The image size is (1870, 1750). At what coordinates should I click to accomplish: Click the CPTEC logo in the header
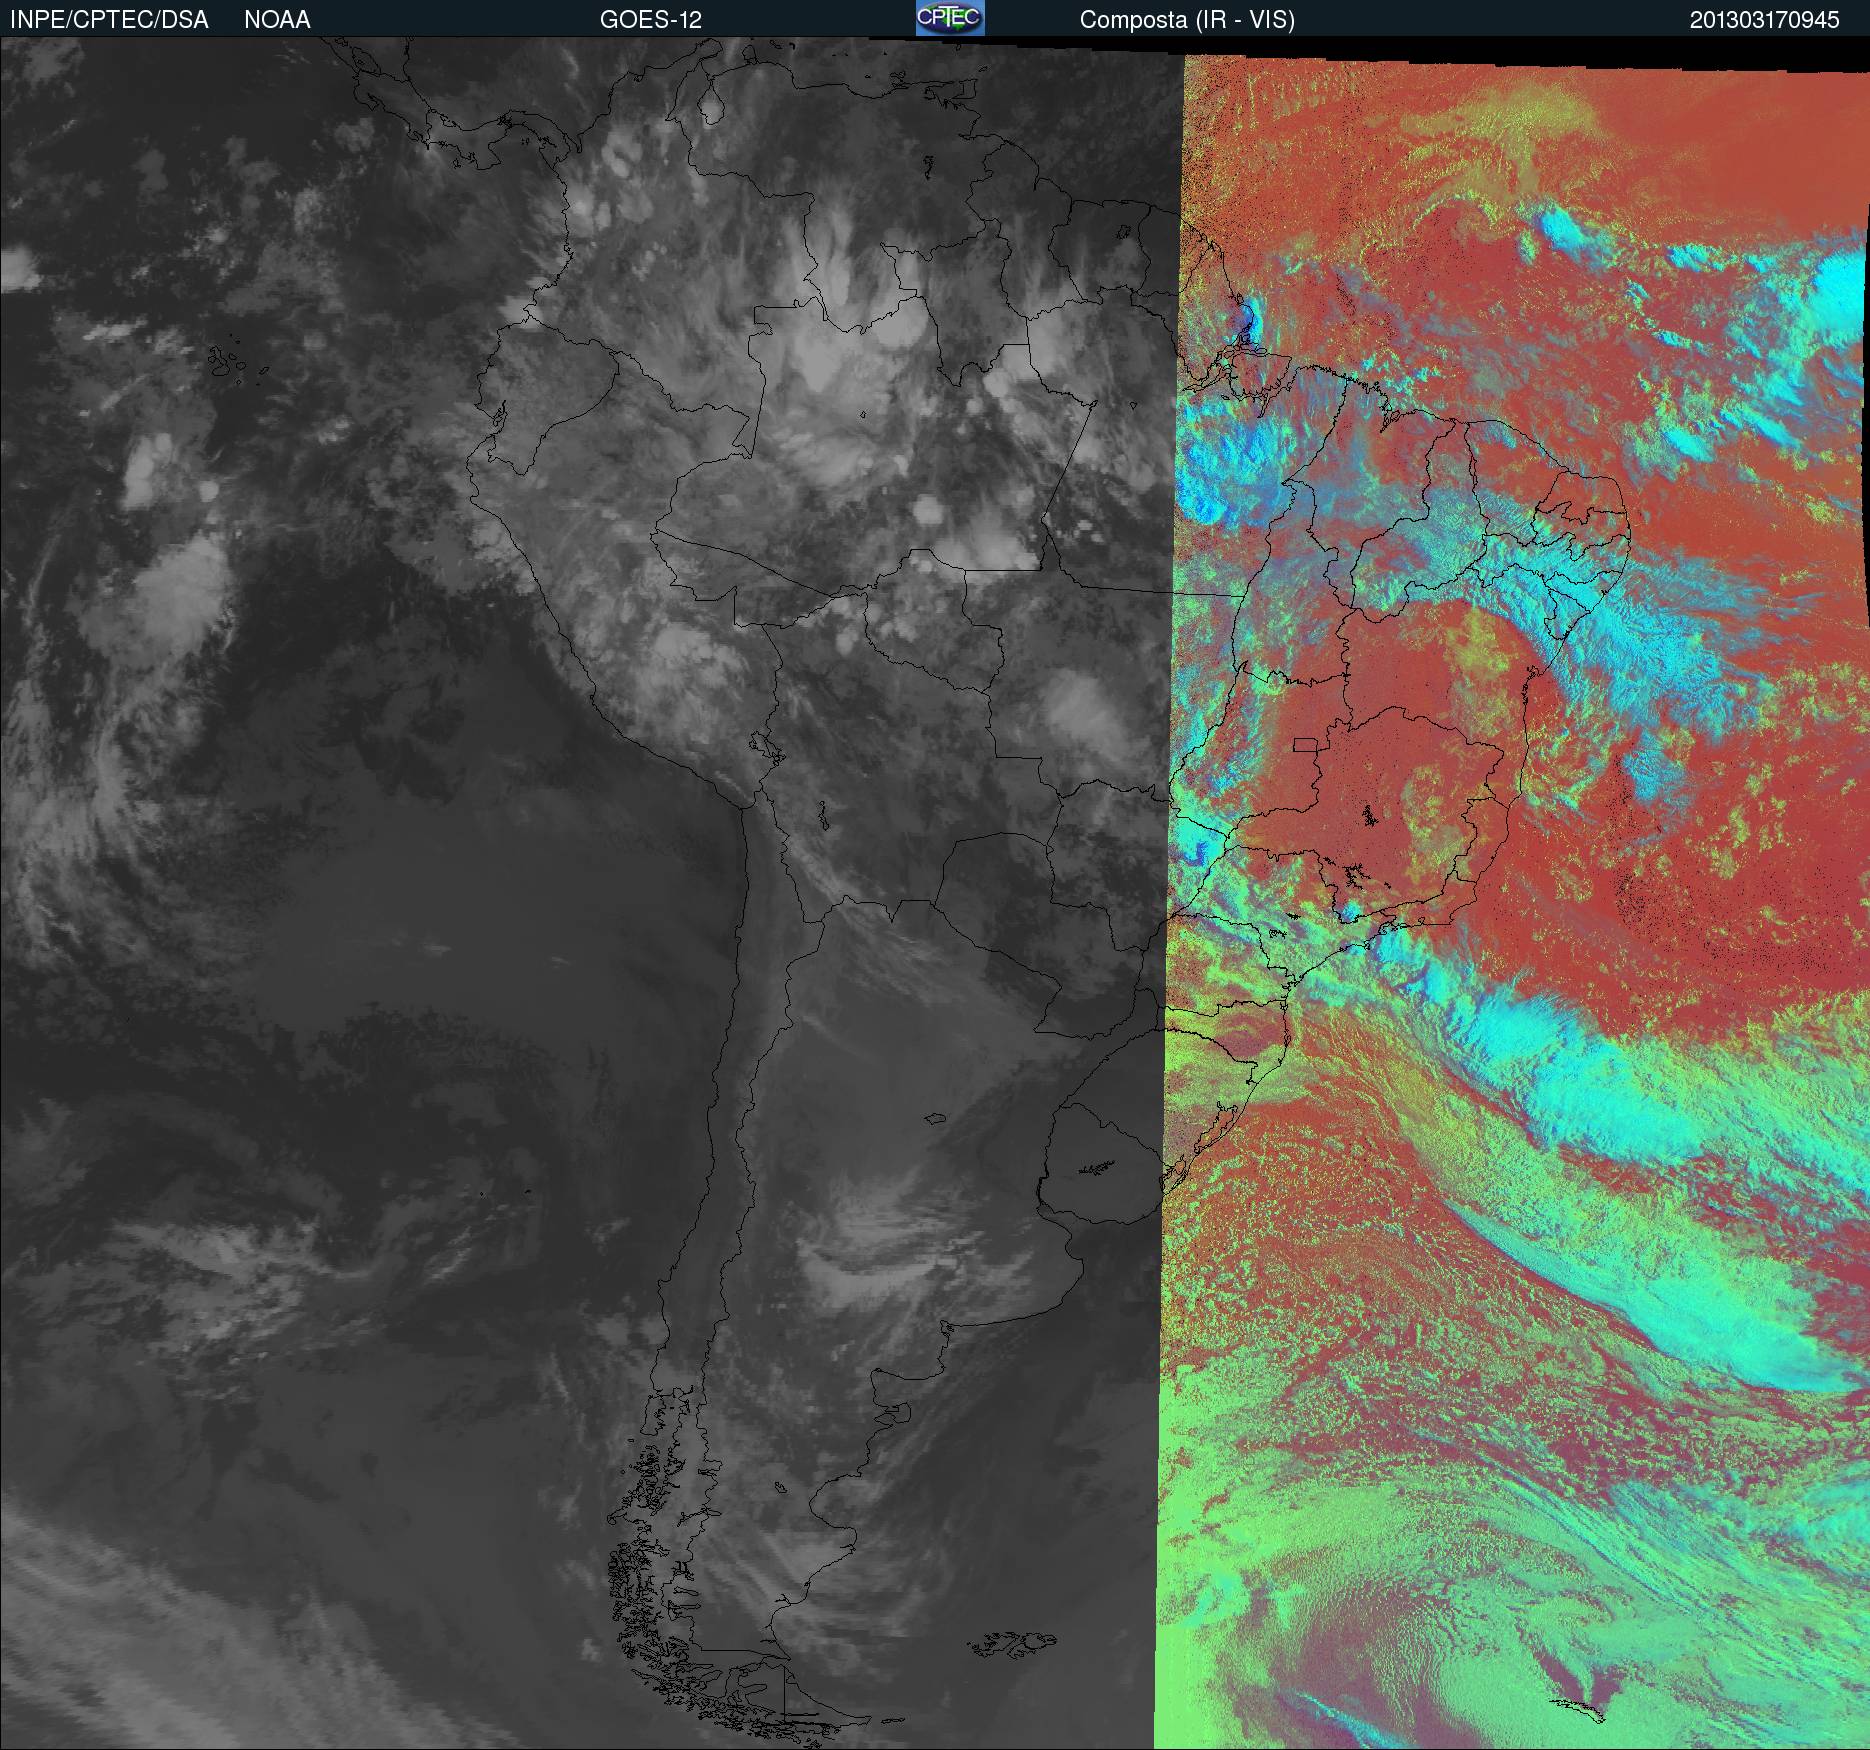point(950,18)
